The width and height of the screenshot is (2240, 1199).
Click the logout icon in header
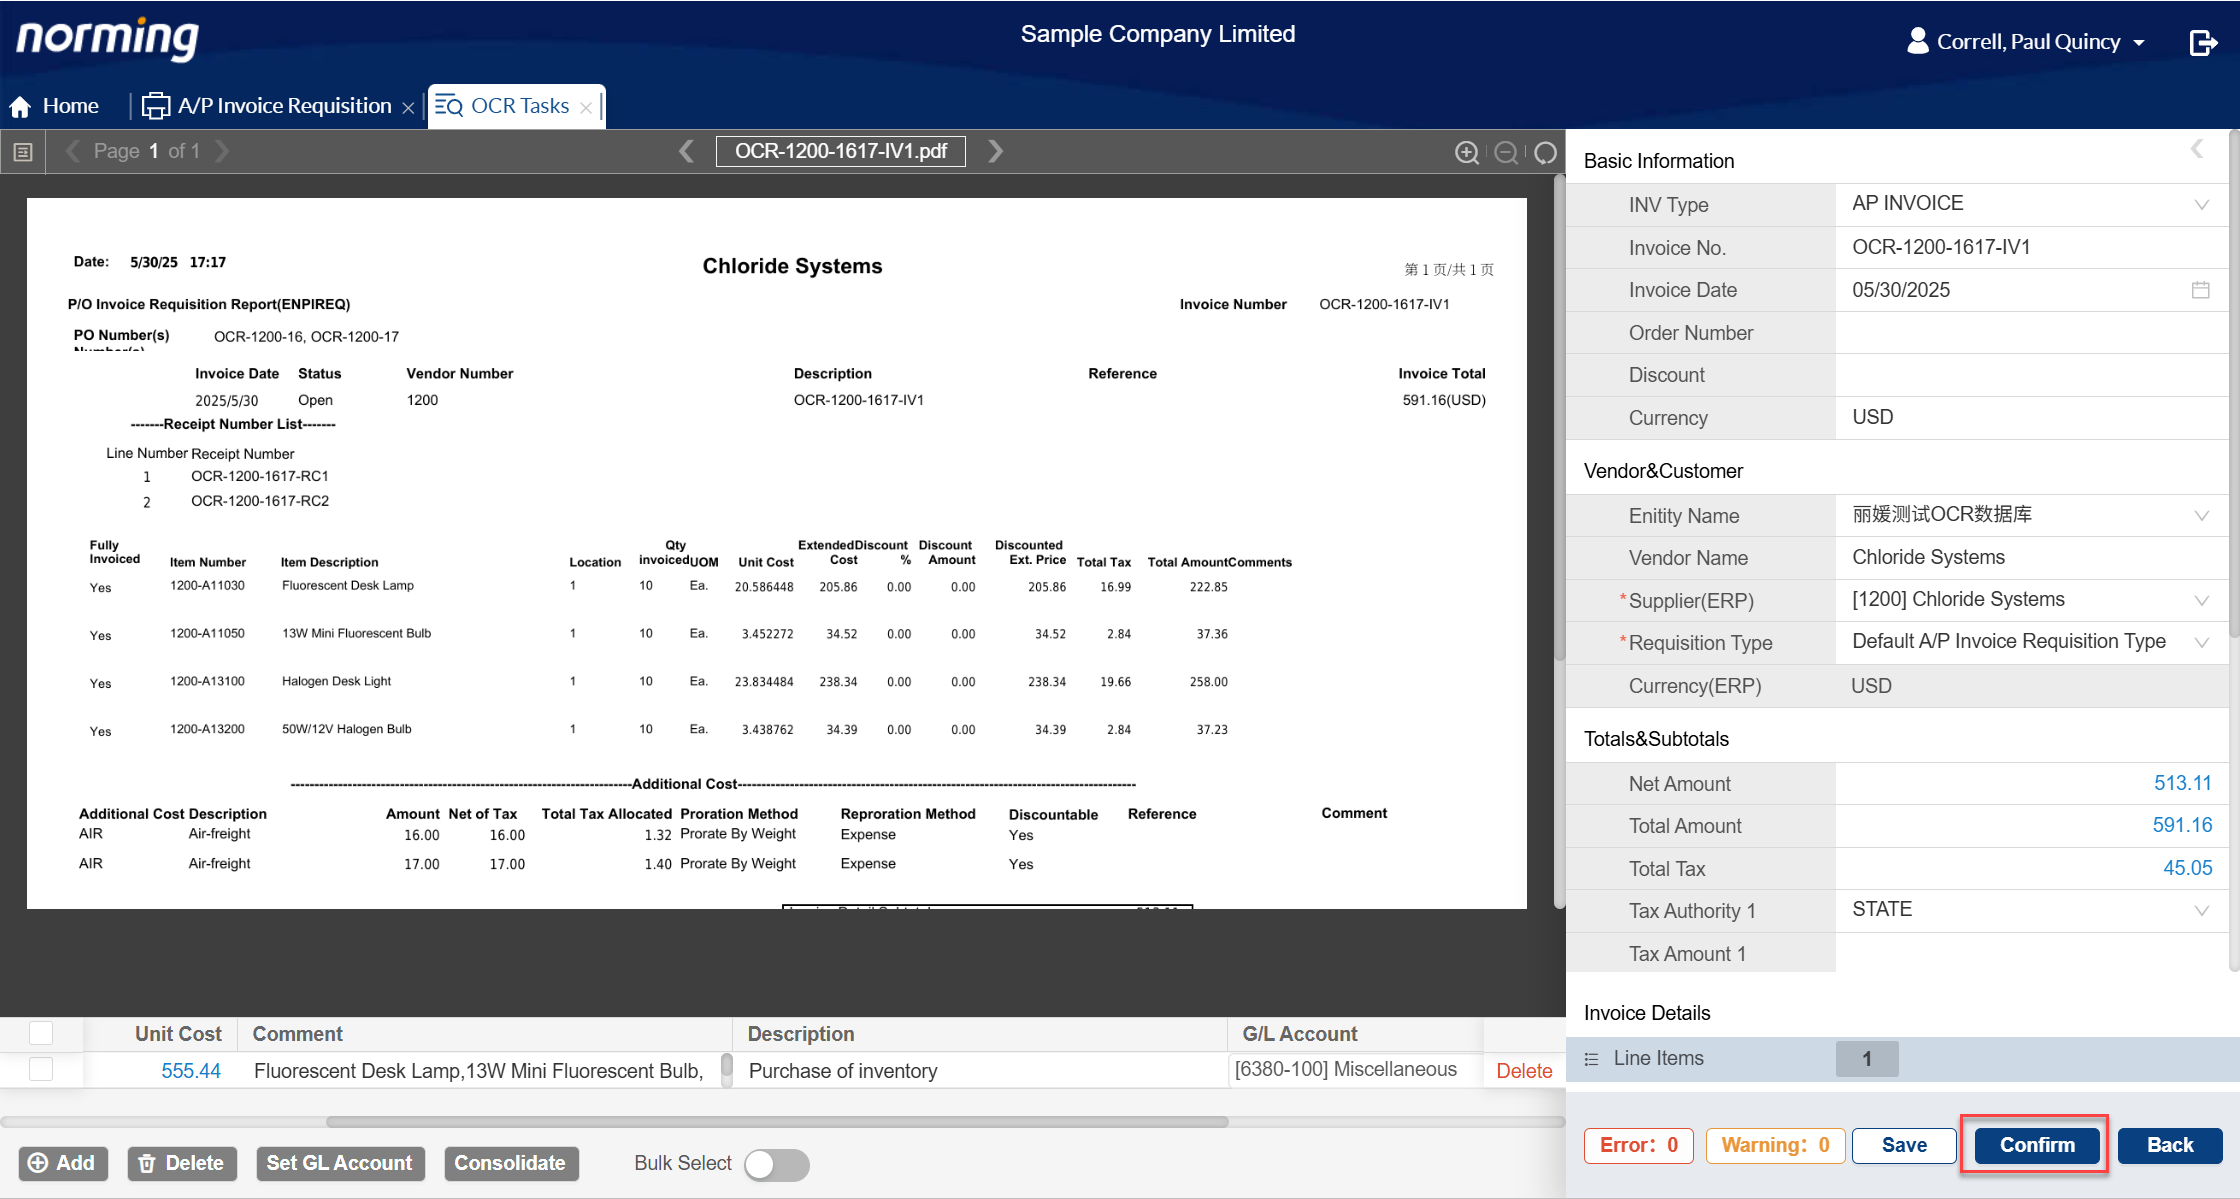point(2203,42)
